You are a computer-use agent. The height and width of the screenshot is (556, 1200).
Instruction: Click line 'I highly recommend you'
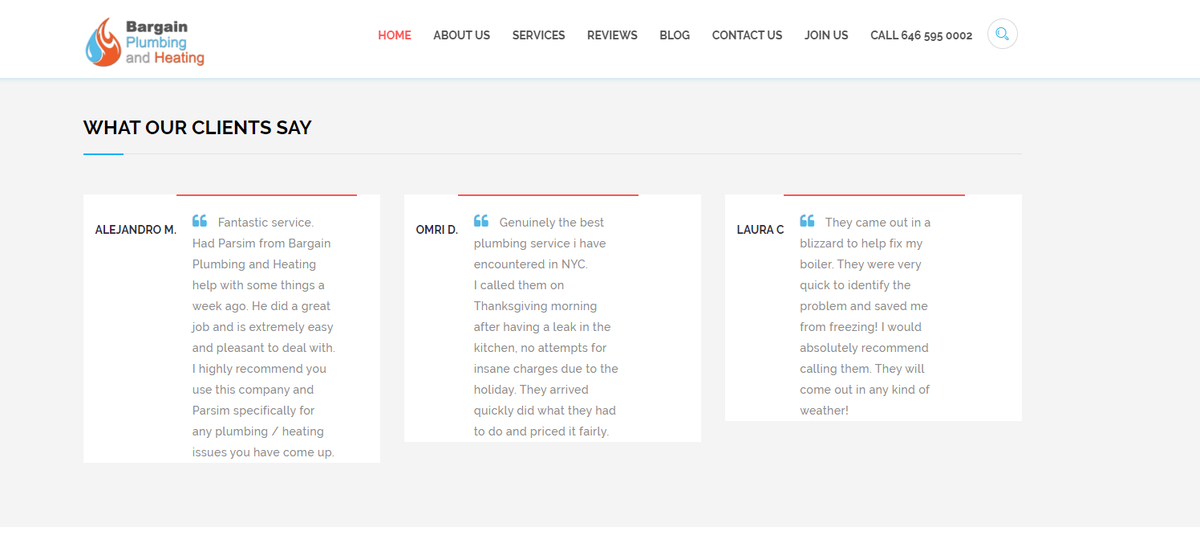[x=259, y=369]
